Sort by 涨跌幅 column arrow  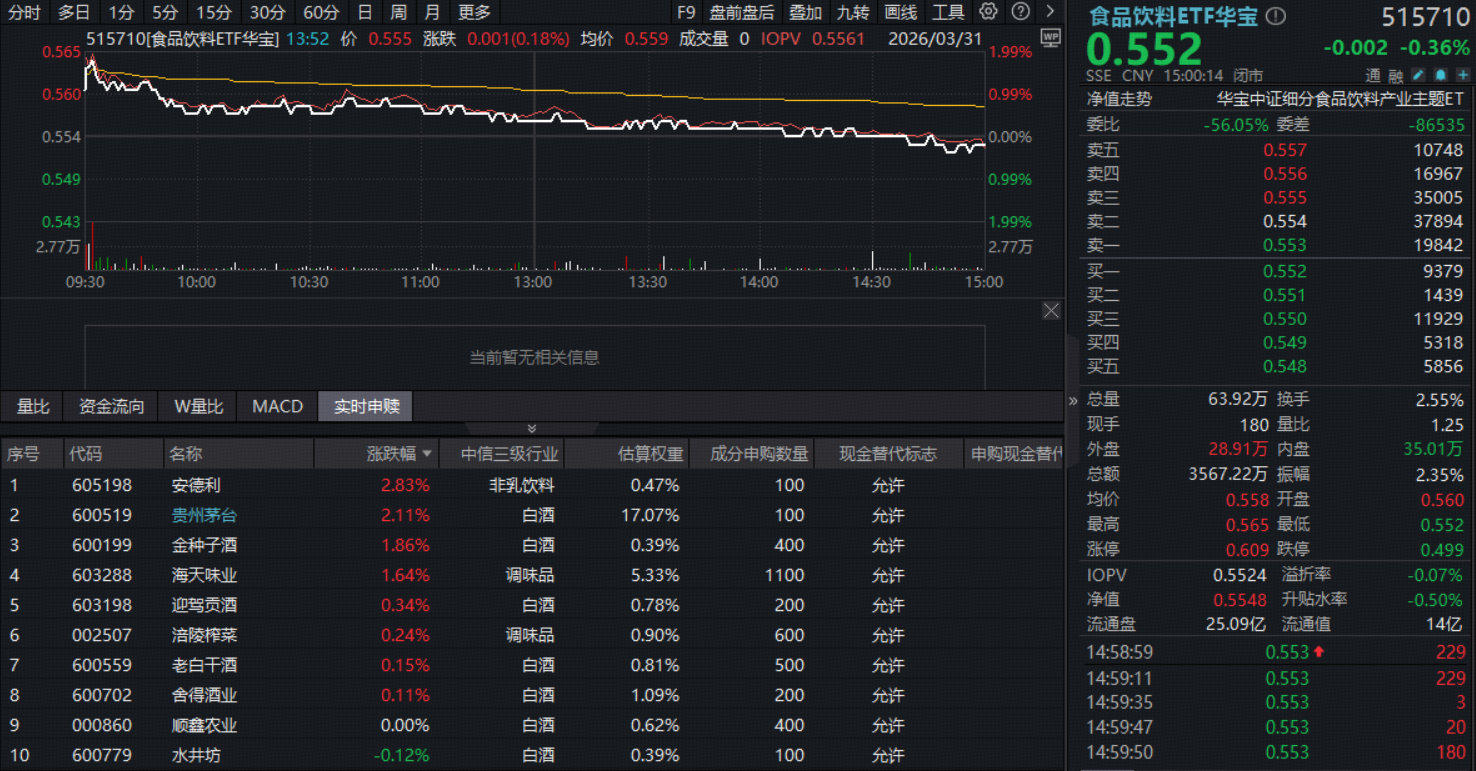427,454
